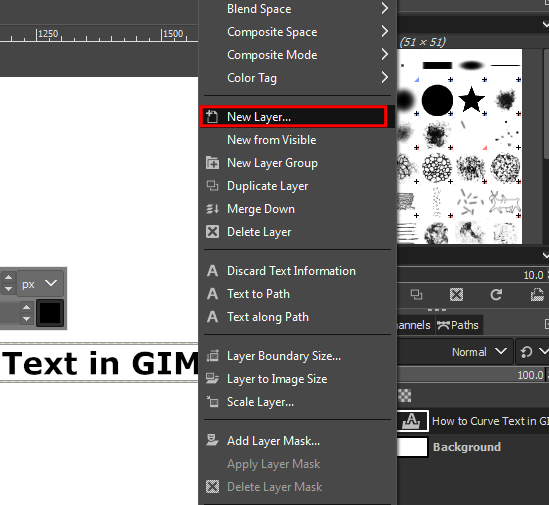
Task: Click the Add Layer Mask icon
Action: (x=212, y=441)
